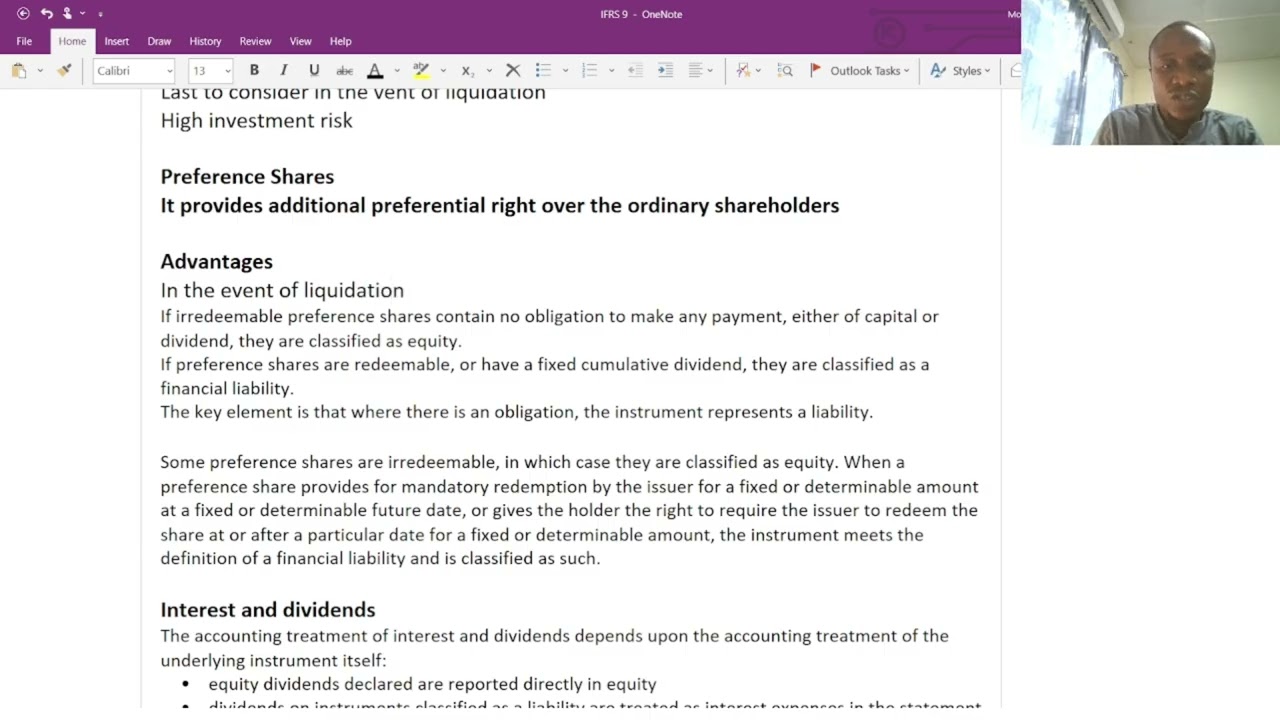Click the 'High investment risk' line
The width and height of the screenshot is (1280, 720).
(256, 120)
